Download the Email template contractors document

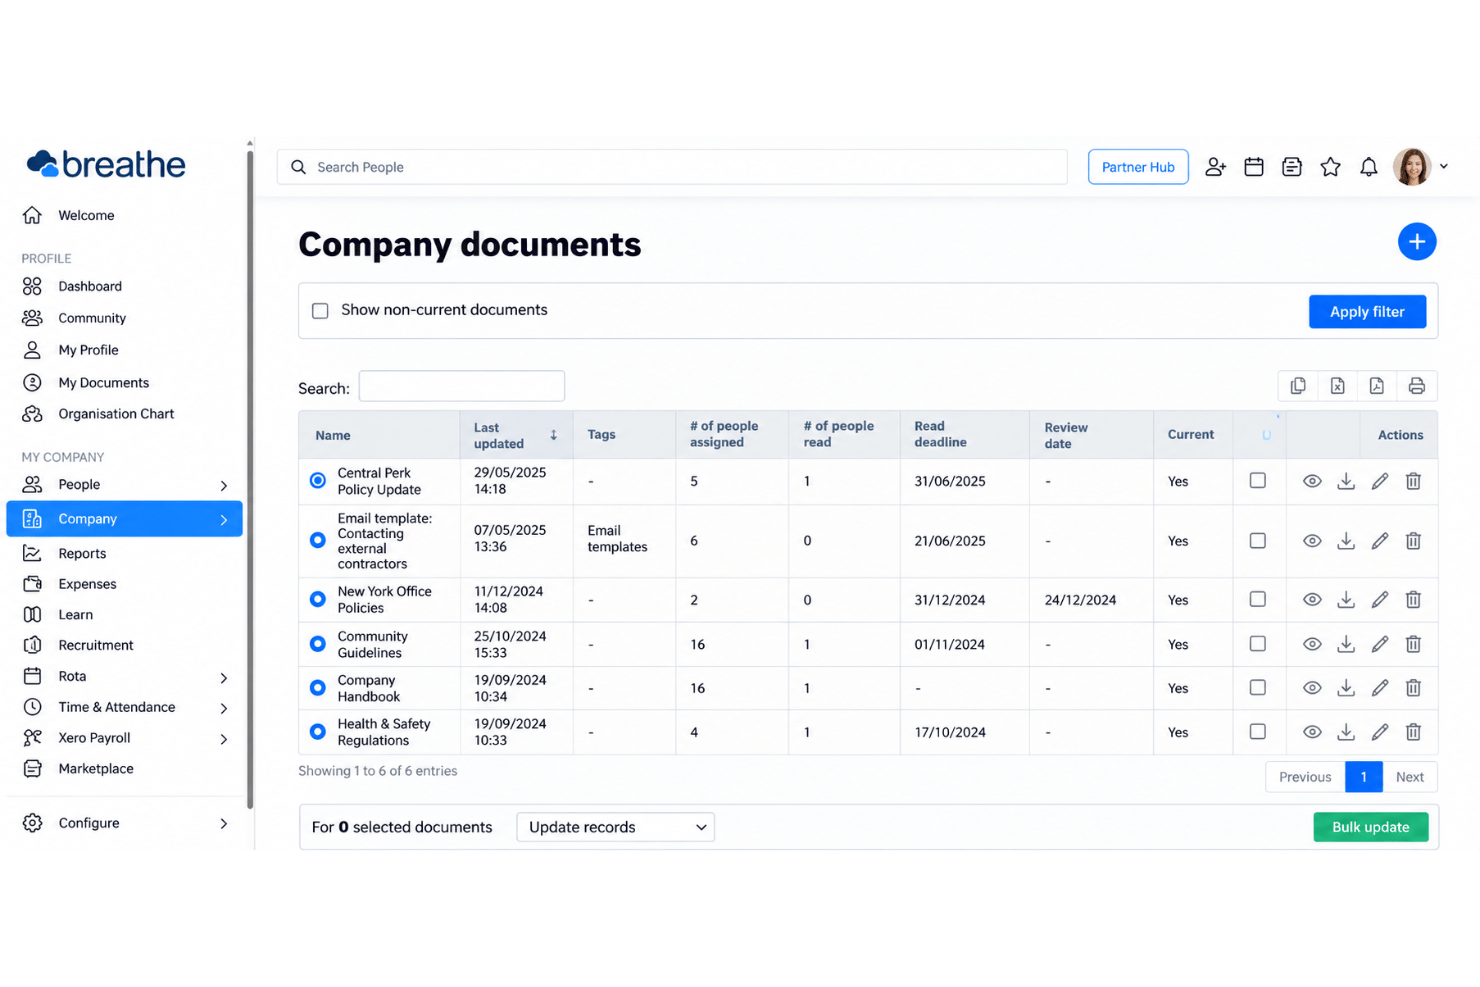click(x=1346, y=541)
